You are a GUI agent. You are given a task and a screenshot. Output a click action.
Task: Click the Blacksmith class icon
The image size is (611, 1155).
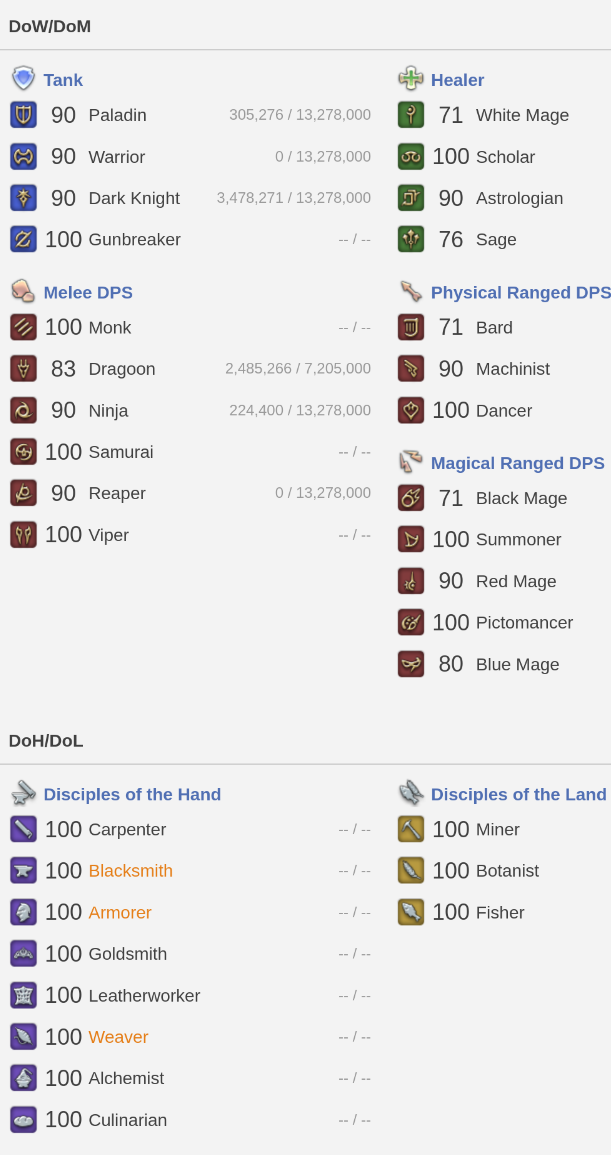[23, 871]
